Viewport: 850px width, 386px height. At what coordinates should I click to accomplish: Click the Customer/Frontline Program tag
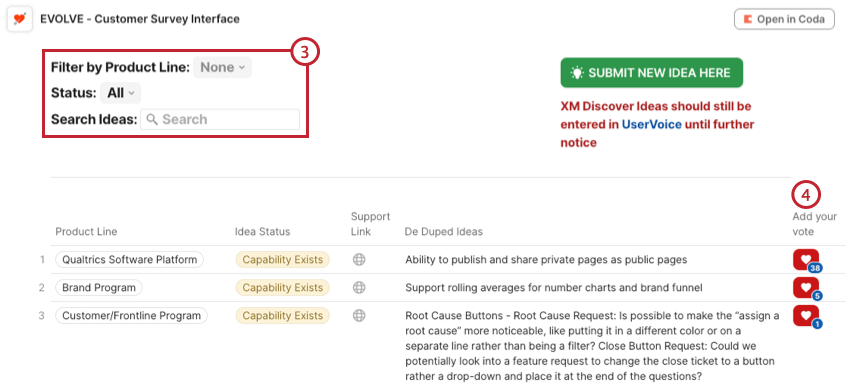click(131, 316)
